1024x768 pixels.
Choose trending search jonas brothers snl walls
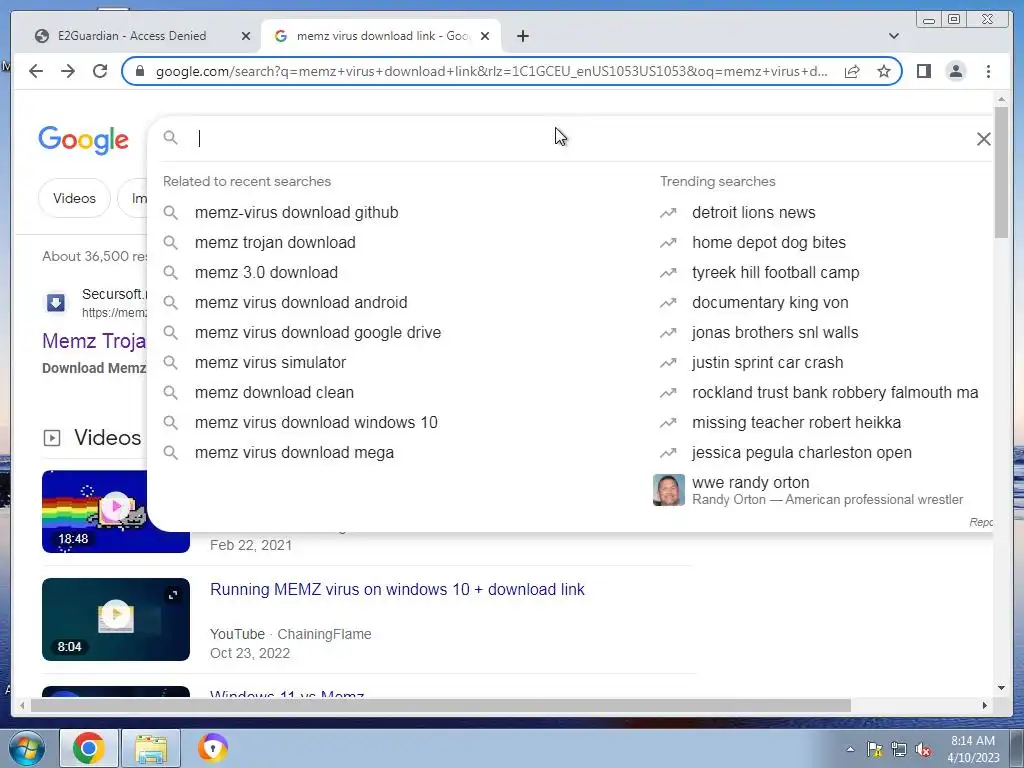(775, 332)
